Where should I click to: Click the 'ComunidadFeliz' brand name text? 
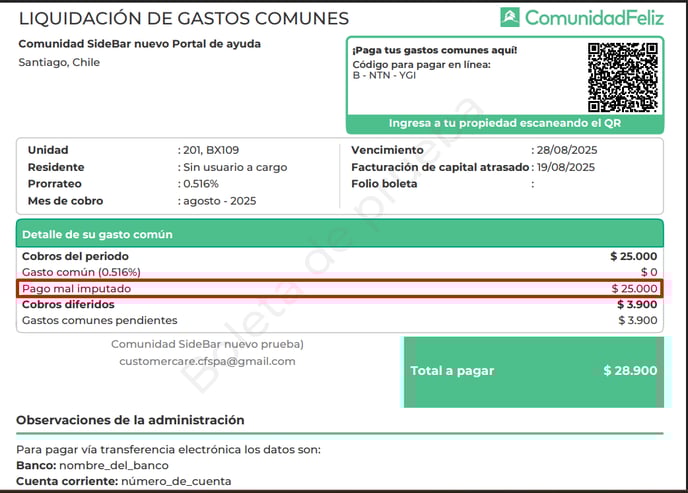(595, 18)
